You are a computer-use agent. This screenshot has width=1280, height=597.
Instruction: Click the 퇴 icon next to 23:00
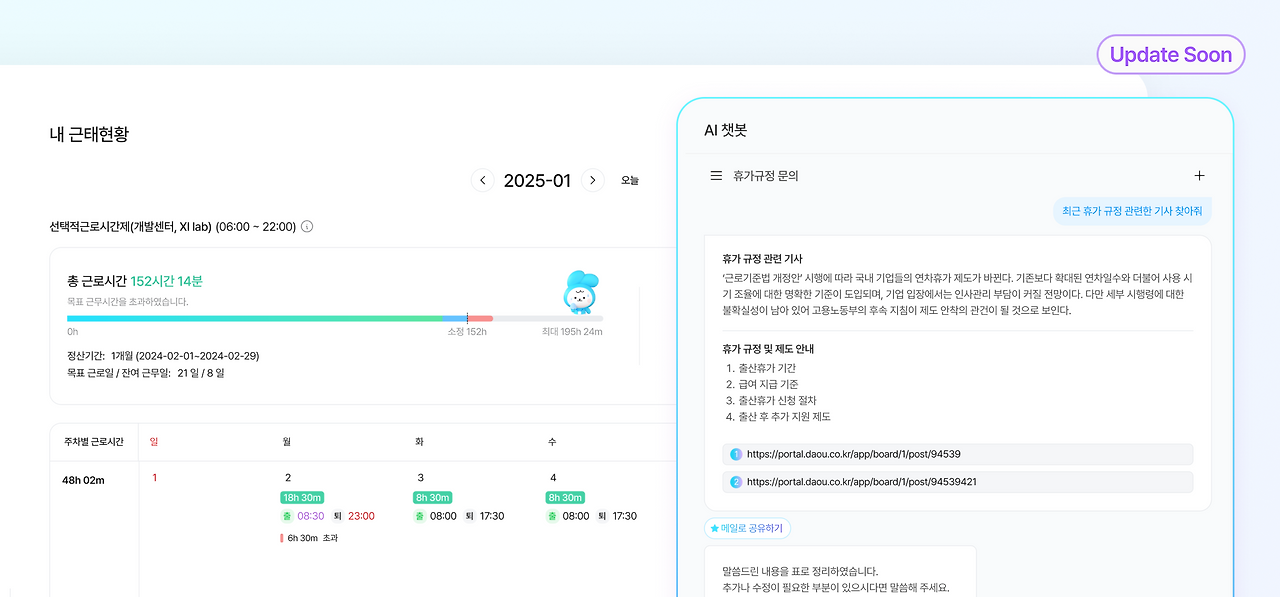point(338,516)
